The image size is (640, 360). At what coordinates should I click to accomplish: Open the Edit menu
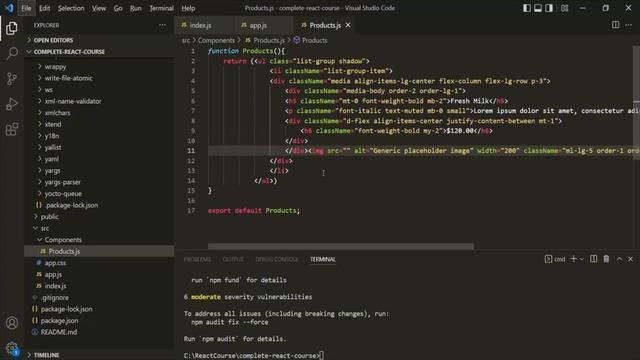44,8
